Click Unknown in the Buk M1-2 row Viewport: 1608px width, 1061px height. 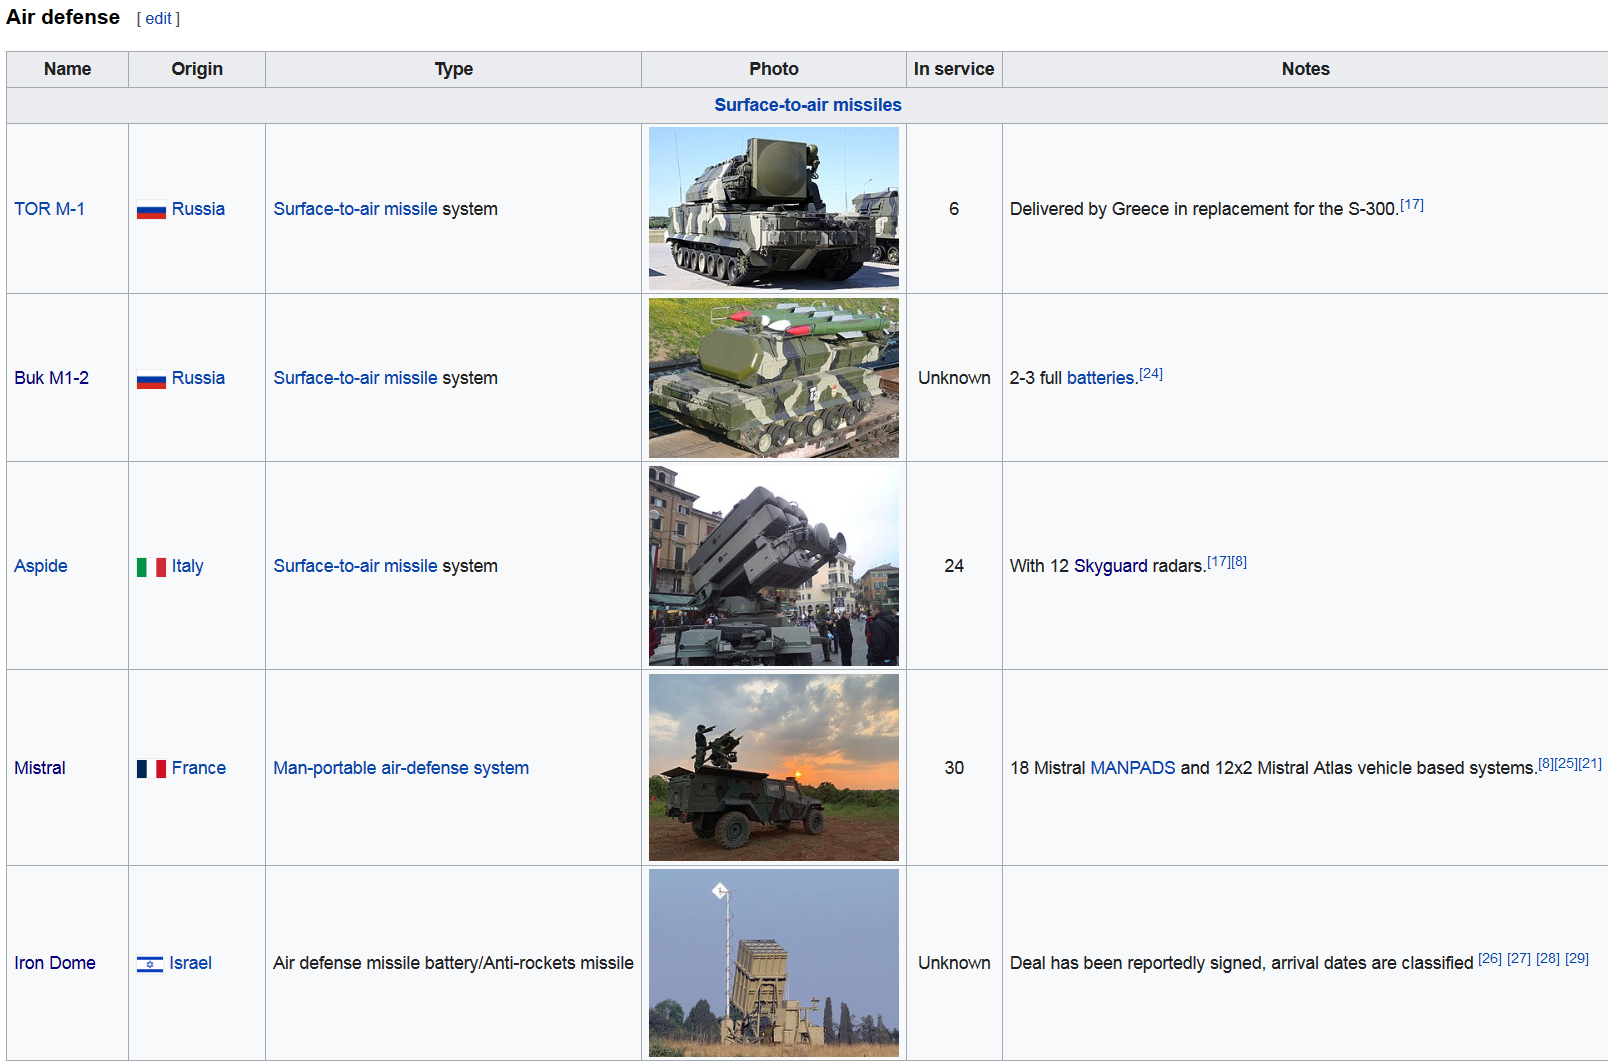point(954,378)
